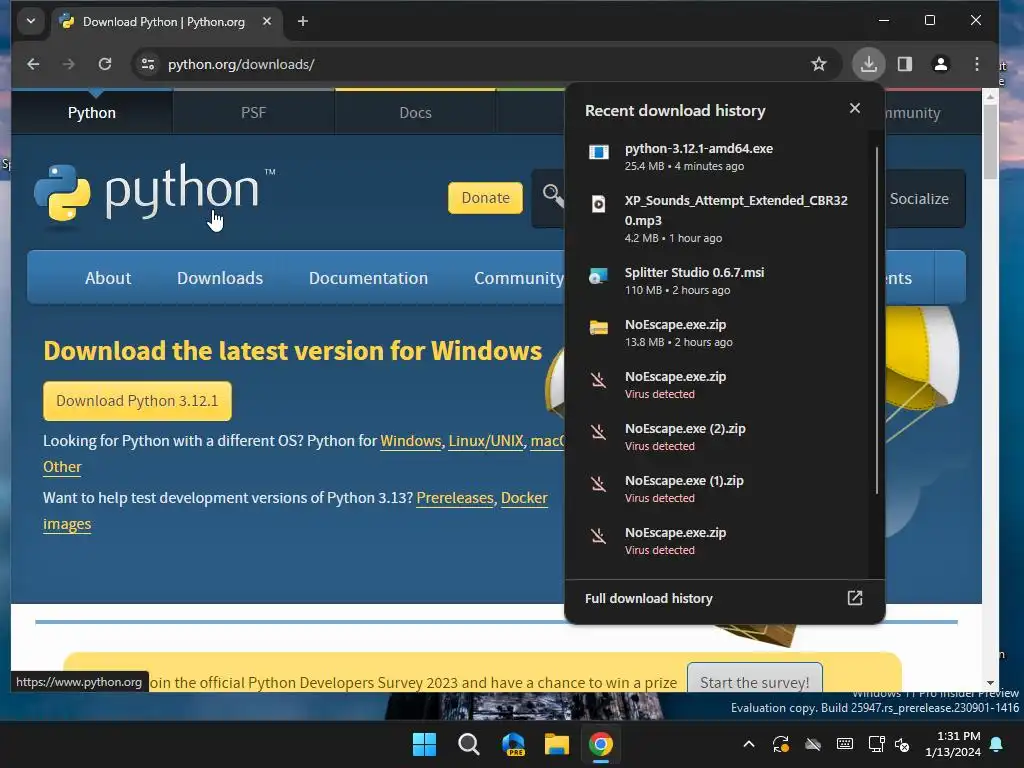Switch to the Docs top tab
This screenshot has width=1024, height=768.
(x=415, y=112)
